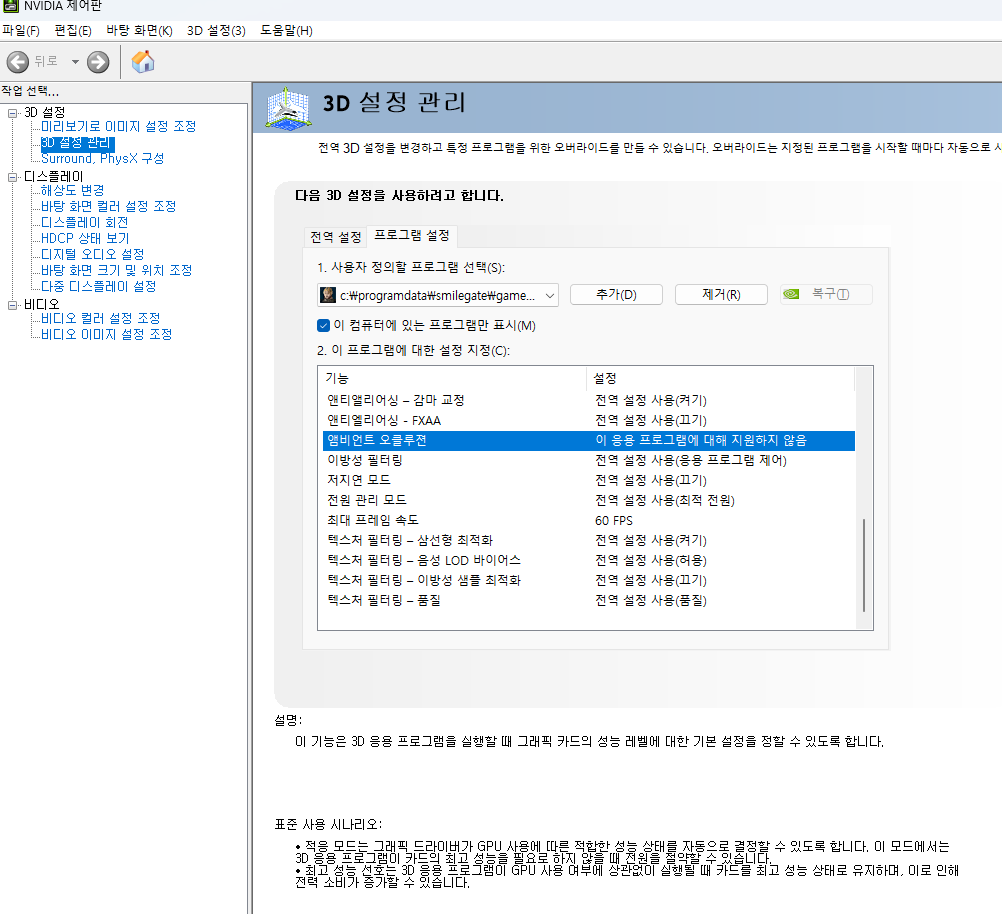This screenshot has height=914, width=1002.
Task: Select the 저지연 모드 row
Action: point(589,480)
